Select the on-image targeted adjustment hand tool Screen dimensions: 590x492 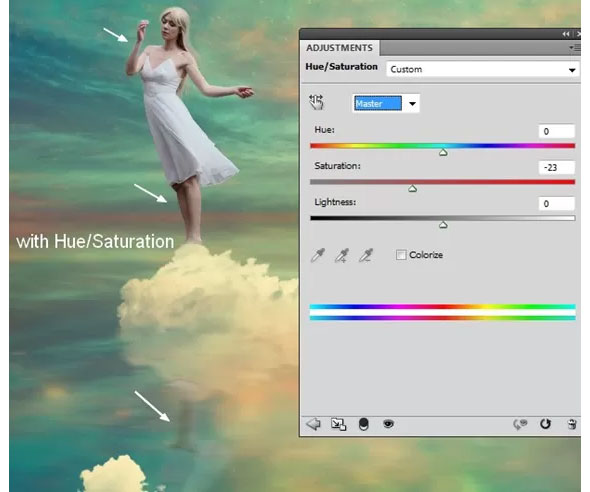(x=316, y=102)
